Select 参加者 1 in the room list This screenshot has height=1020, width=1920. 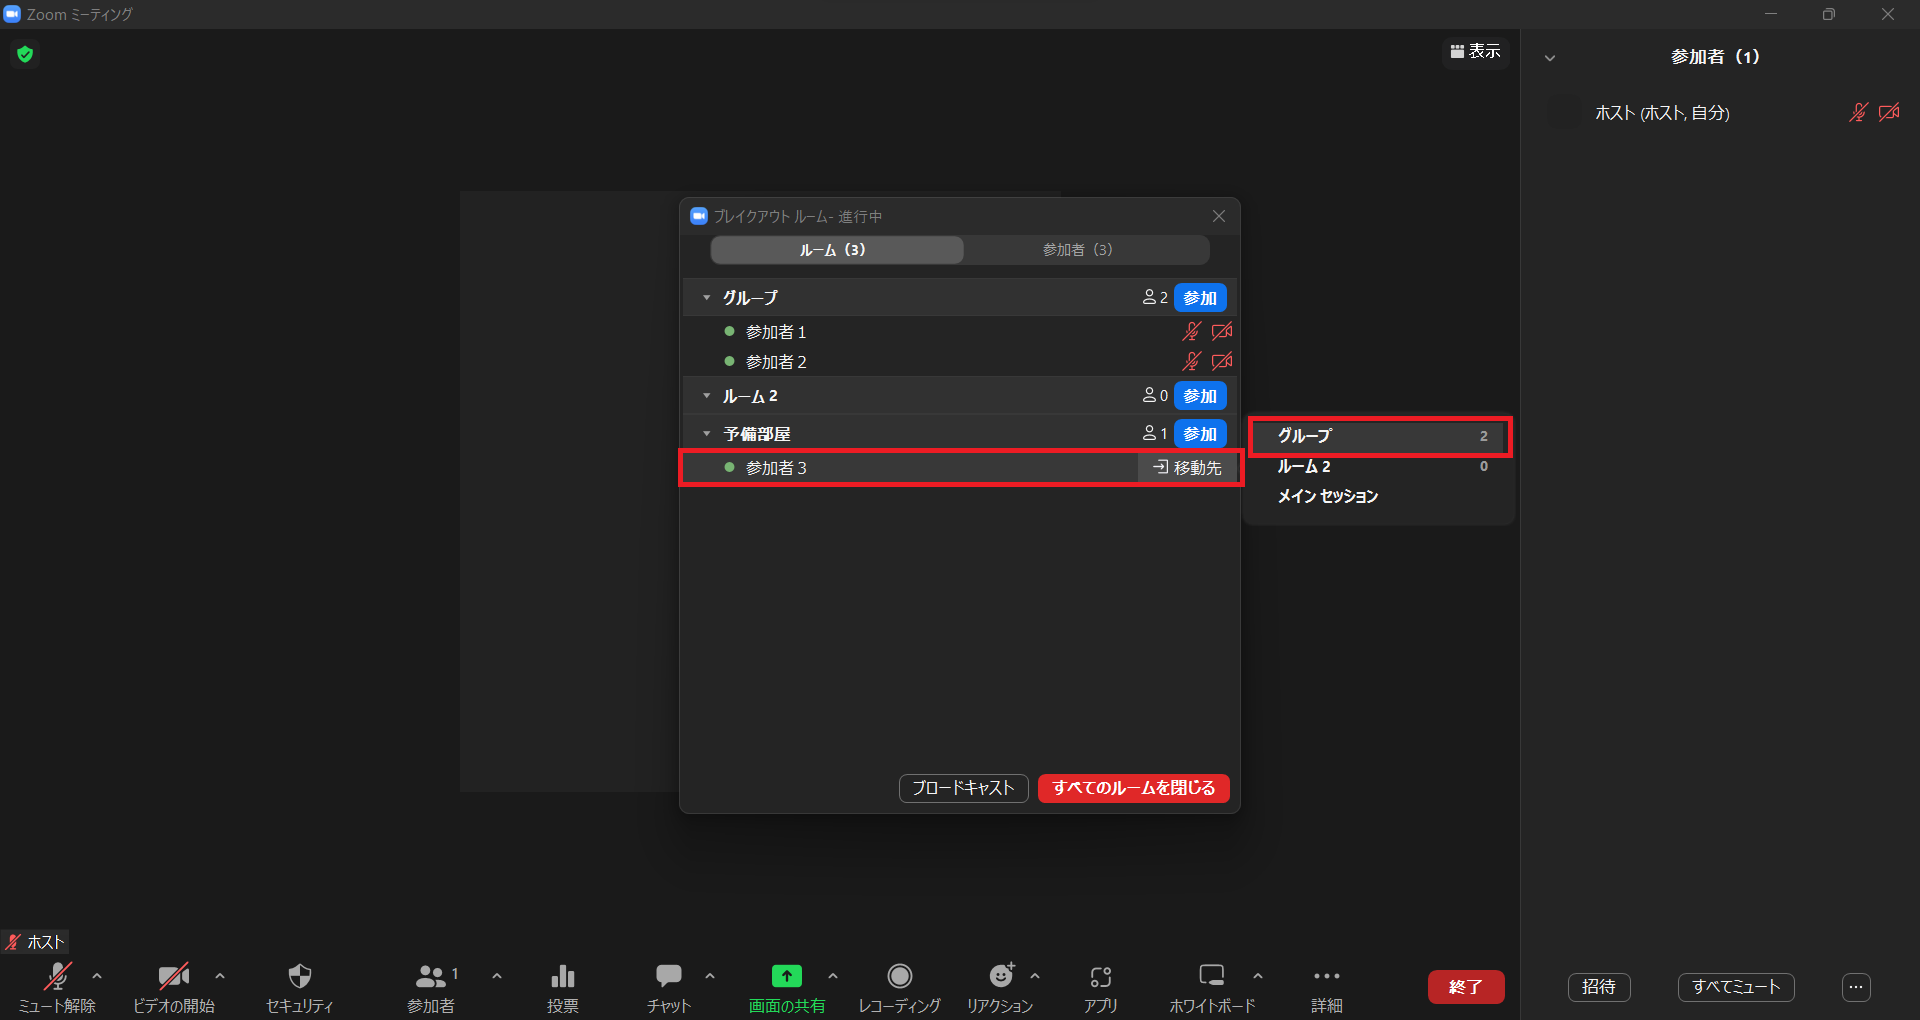(x=776, y=332)
